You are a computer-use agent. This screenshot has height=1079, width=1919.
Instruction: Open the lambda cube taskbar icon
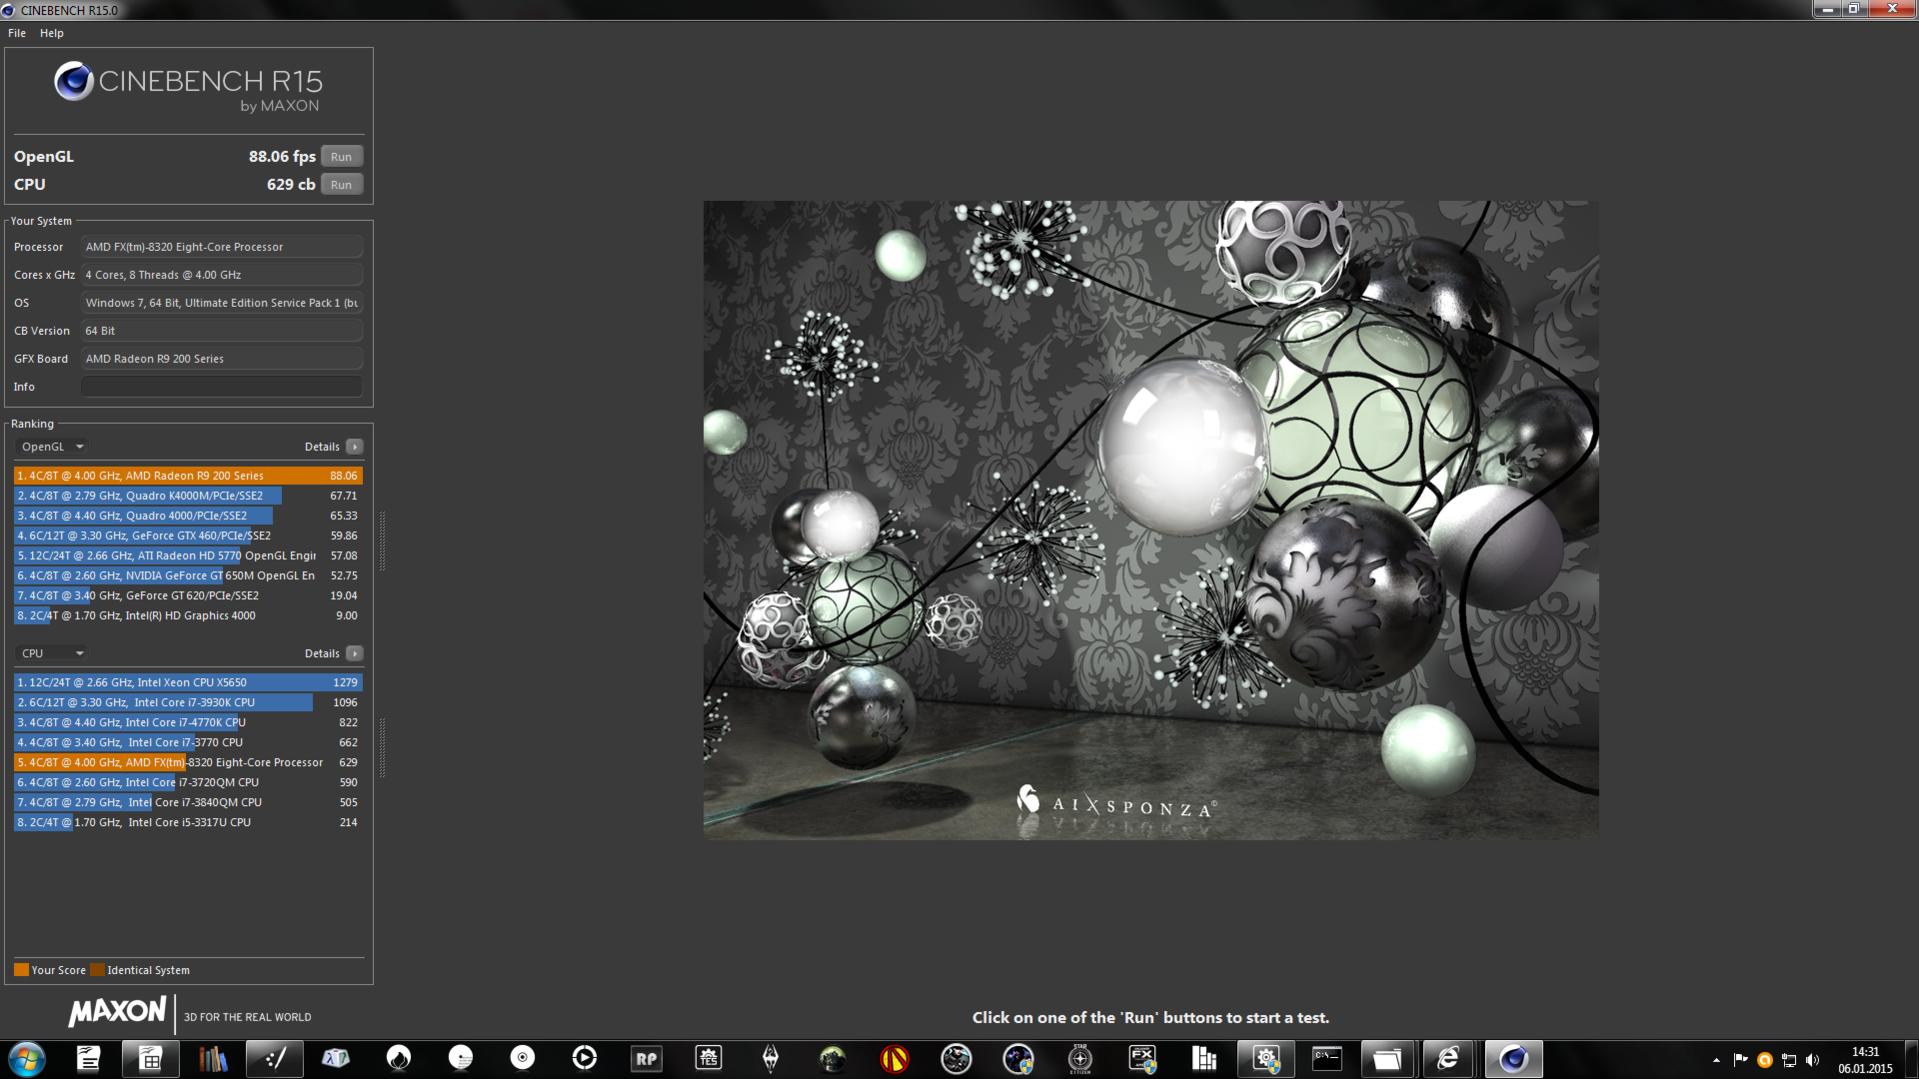336,1058
